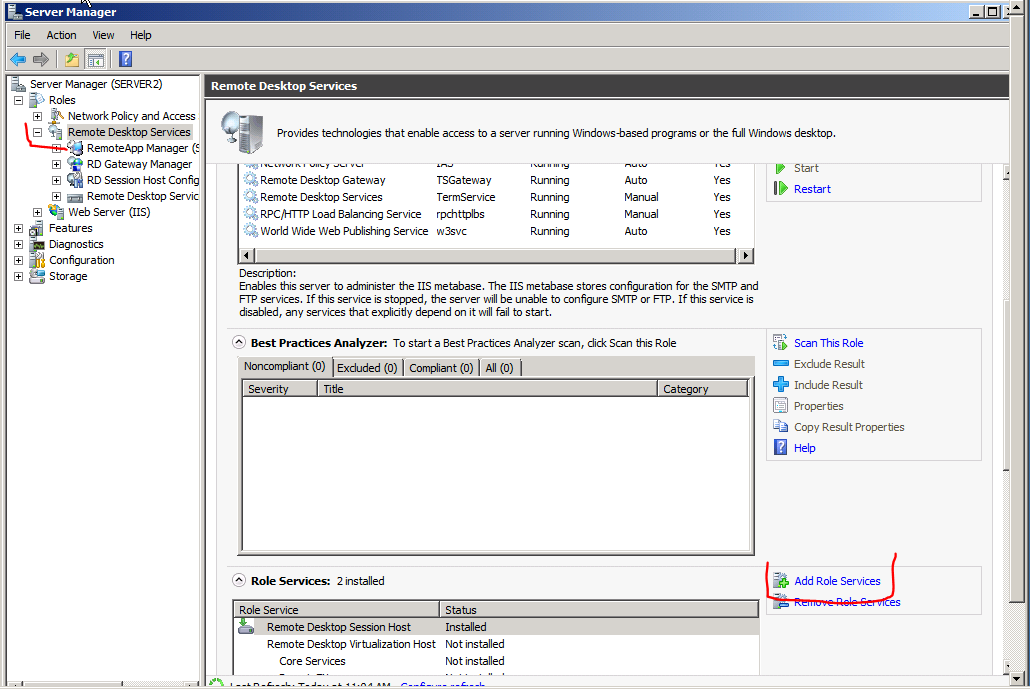The width and height of the screenshot is (1030, 689).
Task: Click the Forward arrow toolbar icon
Action: 41,60
